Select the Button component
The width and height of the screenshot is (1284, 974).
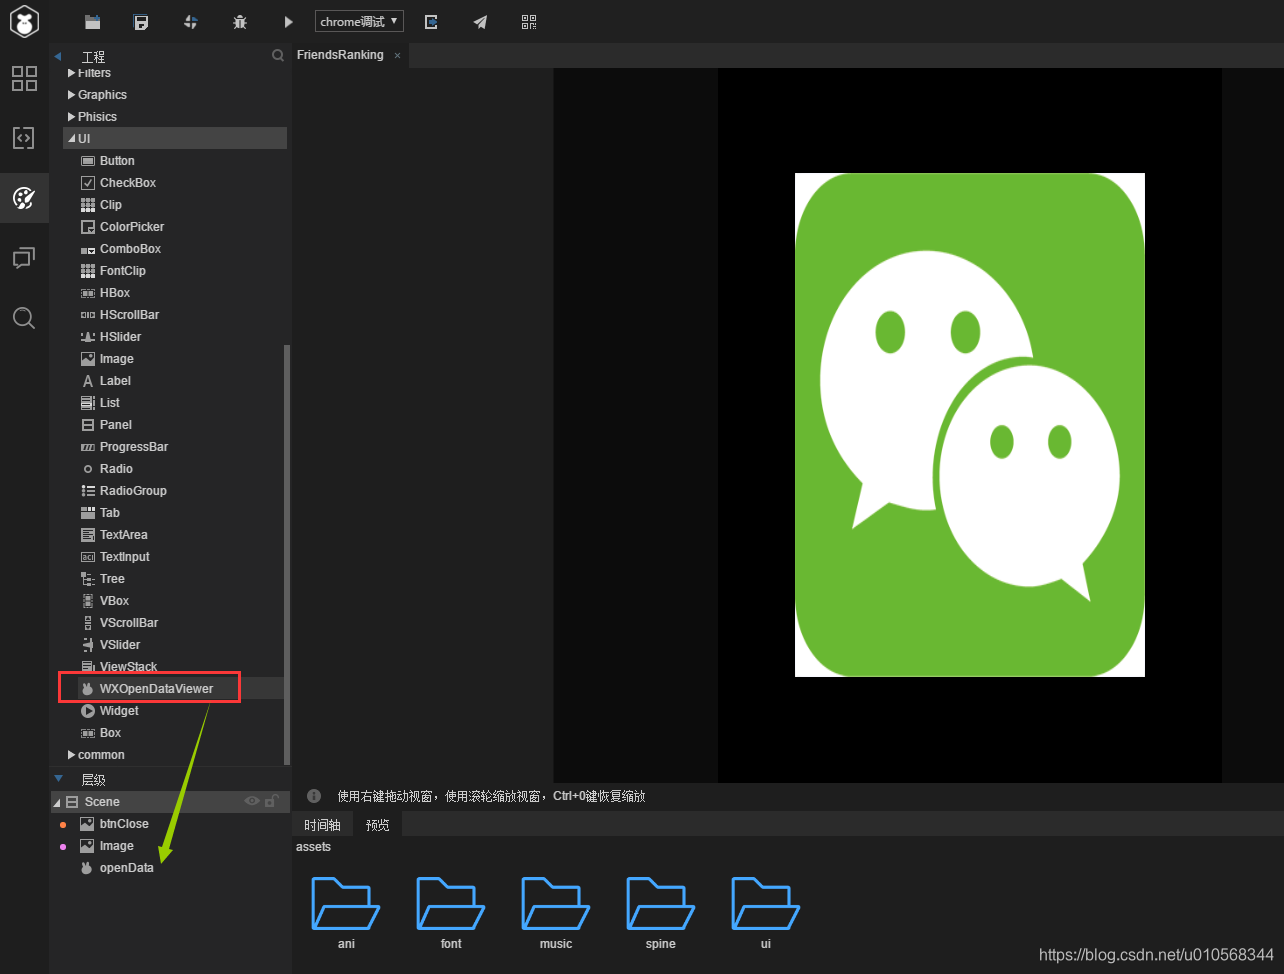[x=117, y=161]
